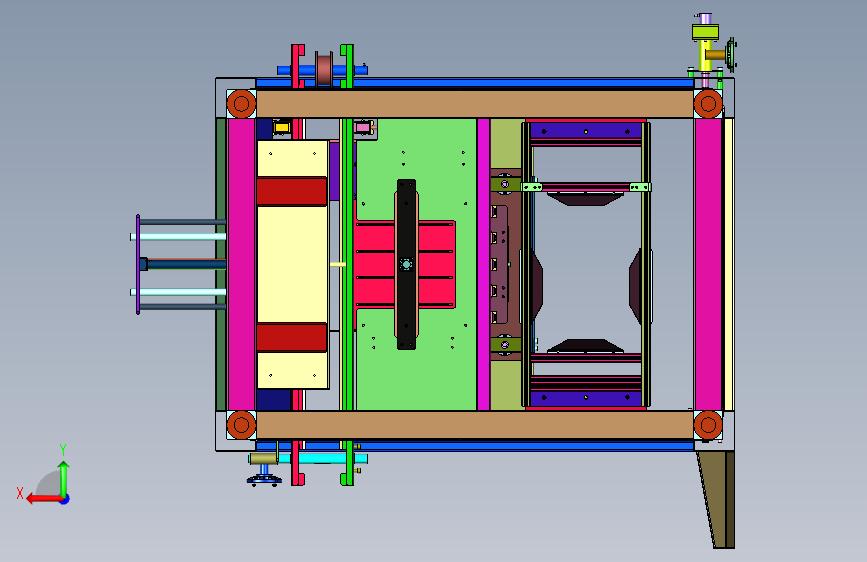
Task: Pick the cyan horizontal rod below frame
Action: pos(322,459)
